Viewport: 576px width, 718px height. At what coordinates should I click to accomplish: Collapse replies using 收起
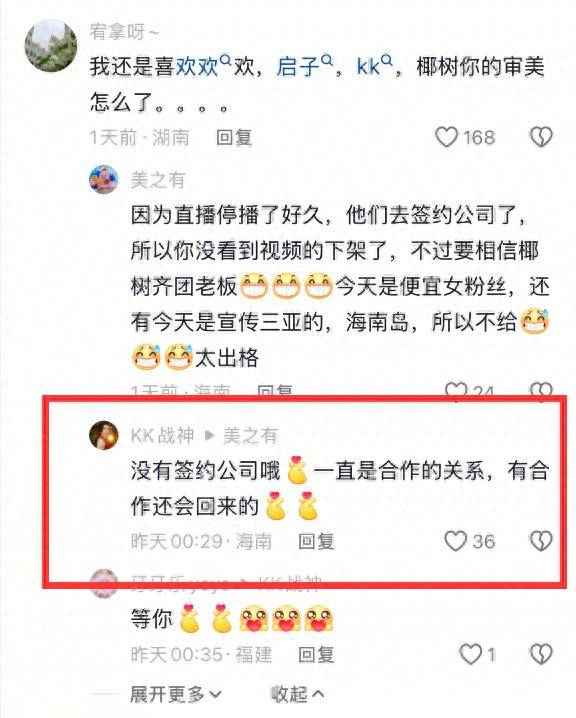coord(298,694)
